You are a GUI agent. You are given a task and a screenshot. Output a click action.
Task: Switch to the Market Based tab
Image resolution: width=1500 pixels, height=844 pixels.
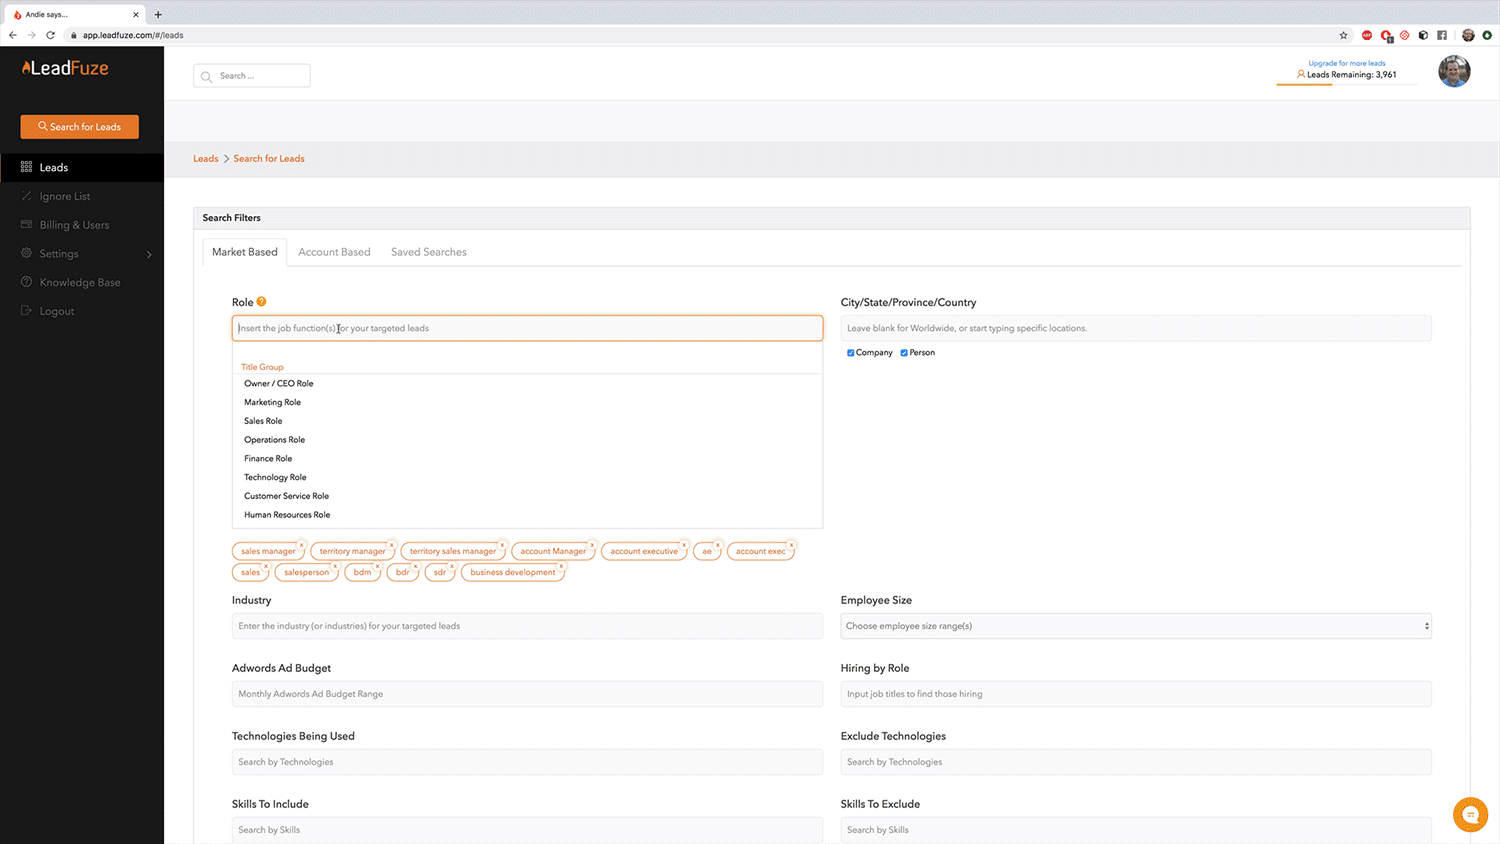pos(245,252)
